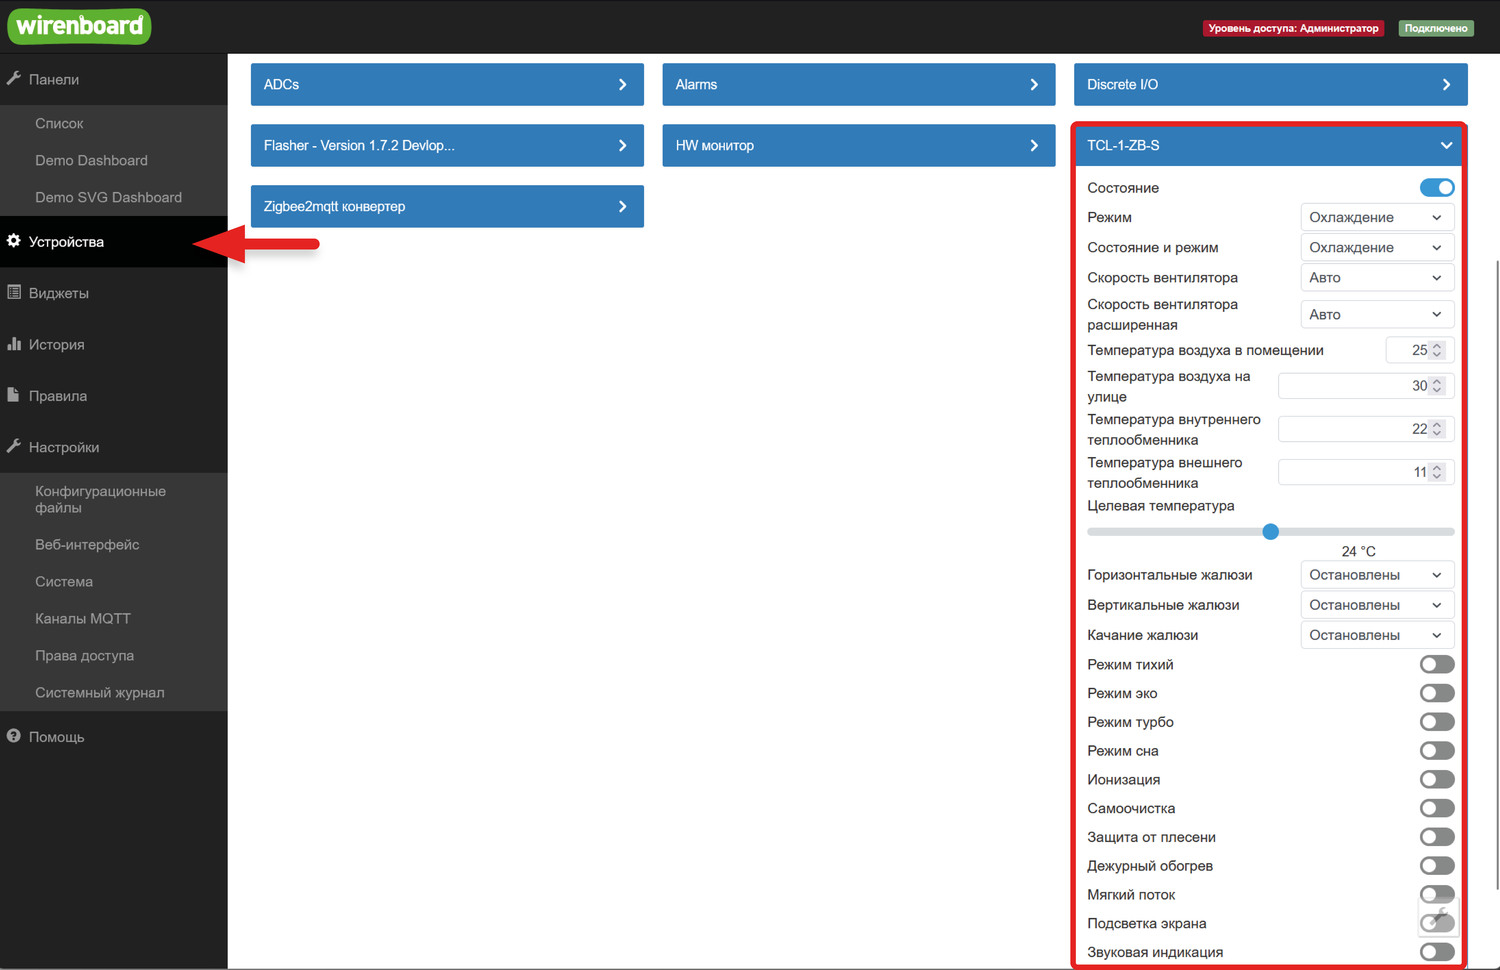Click the wrench icon next to Панели
Screen dimensions: 1500x970
click(14, 78)
